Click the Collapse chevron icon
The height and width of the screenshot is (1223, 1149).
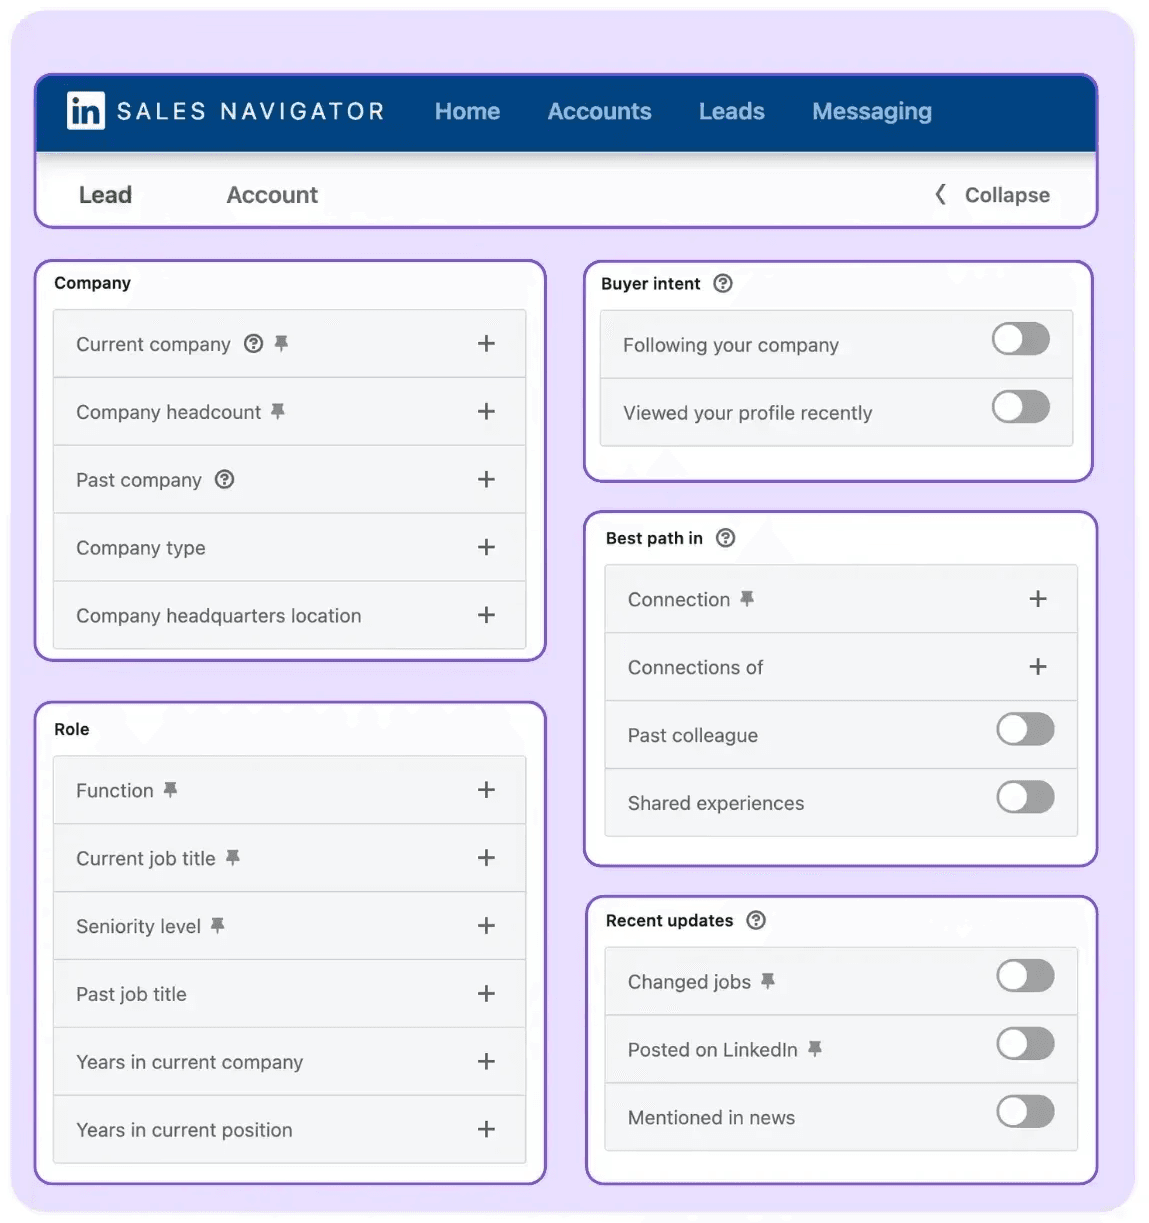(940, 194)
